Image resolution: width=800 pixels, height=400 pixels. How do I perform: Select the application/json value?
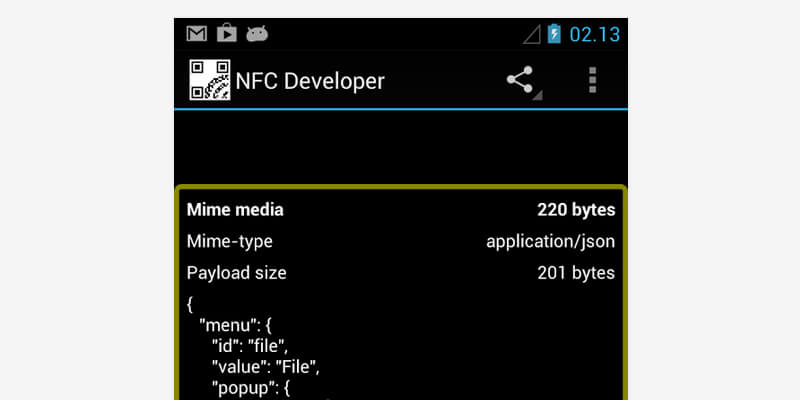(550, 241)
